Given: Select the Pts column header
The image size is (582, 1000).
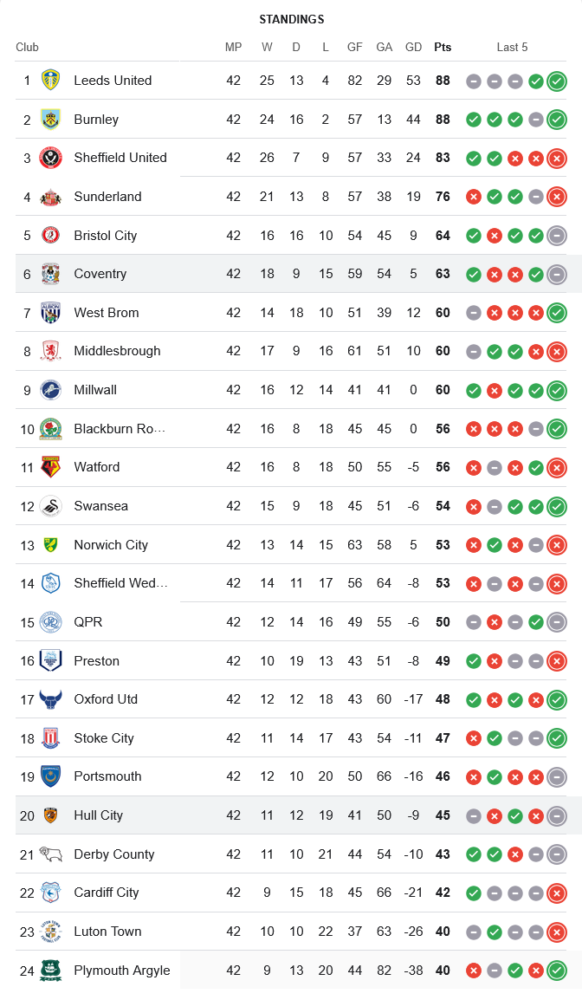Looking at the screenshot, I should [442, 47].
